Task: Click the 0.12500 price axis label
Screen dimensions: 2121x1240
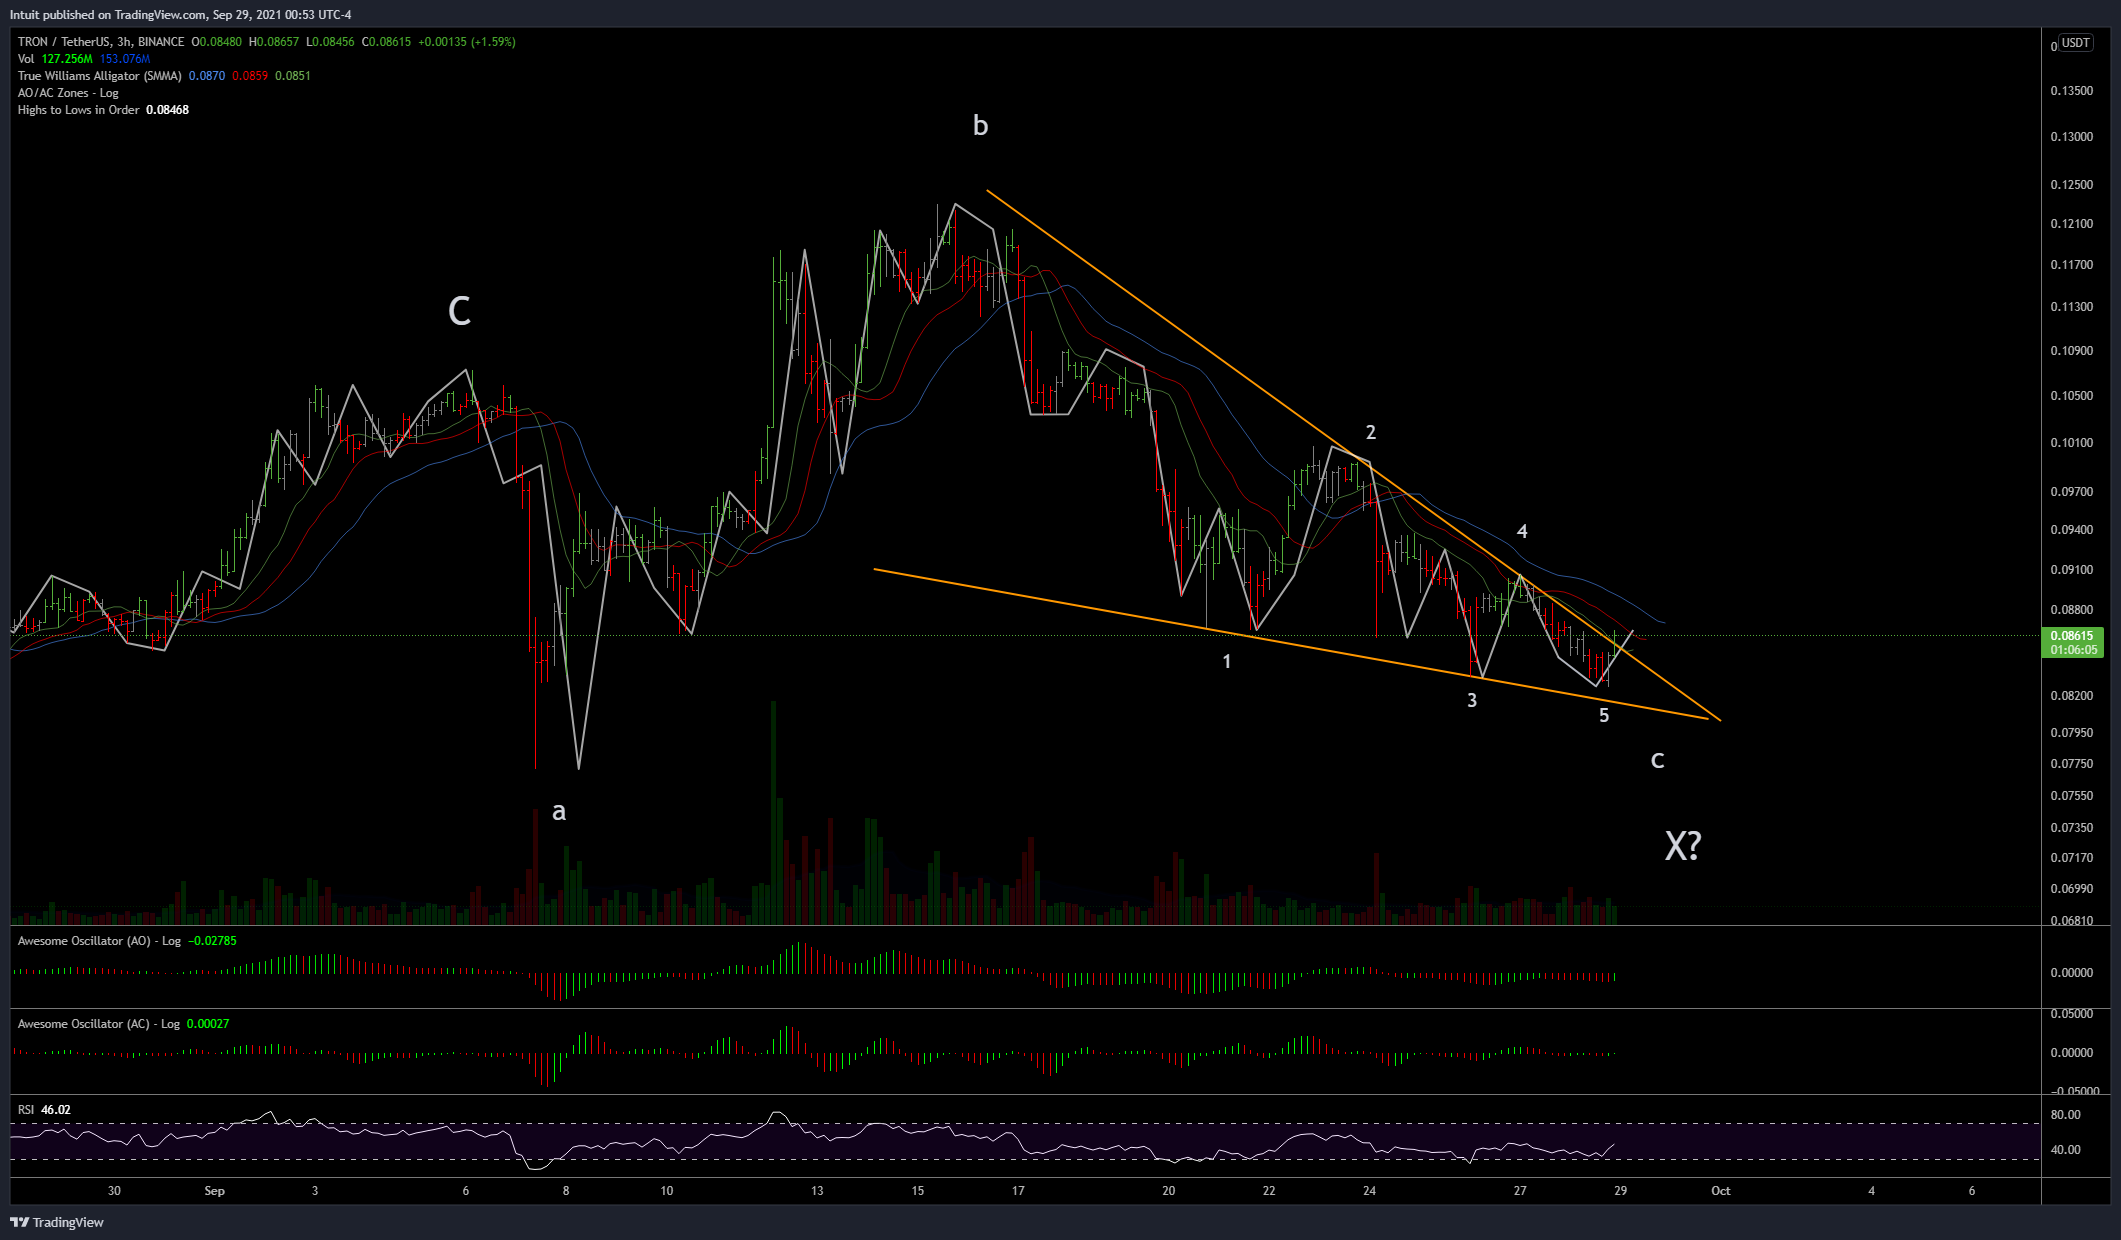Action: 2071,185
